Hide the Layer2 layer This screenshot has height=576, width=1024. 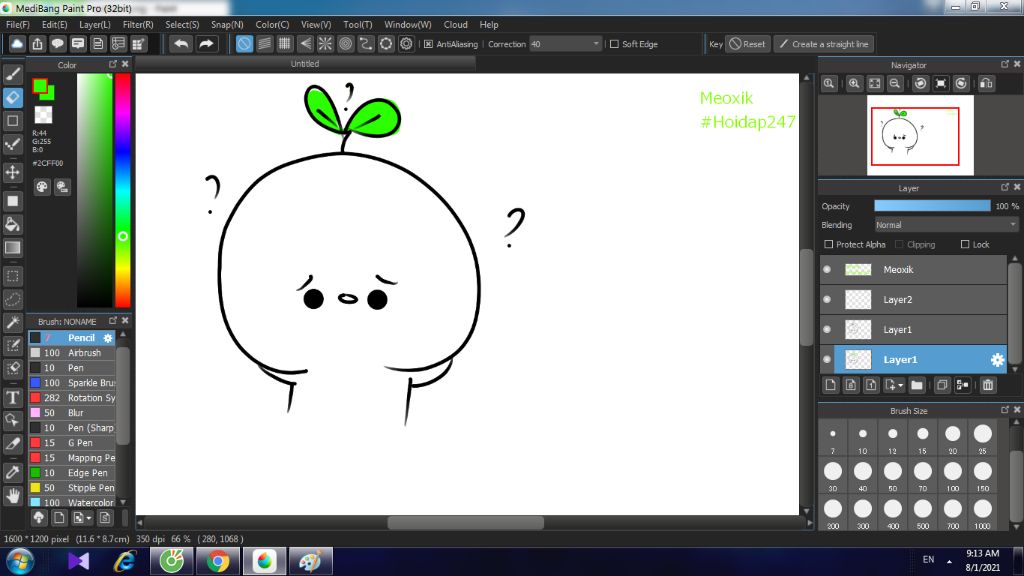point(827,300)
